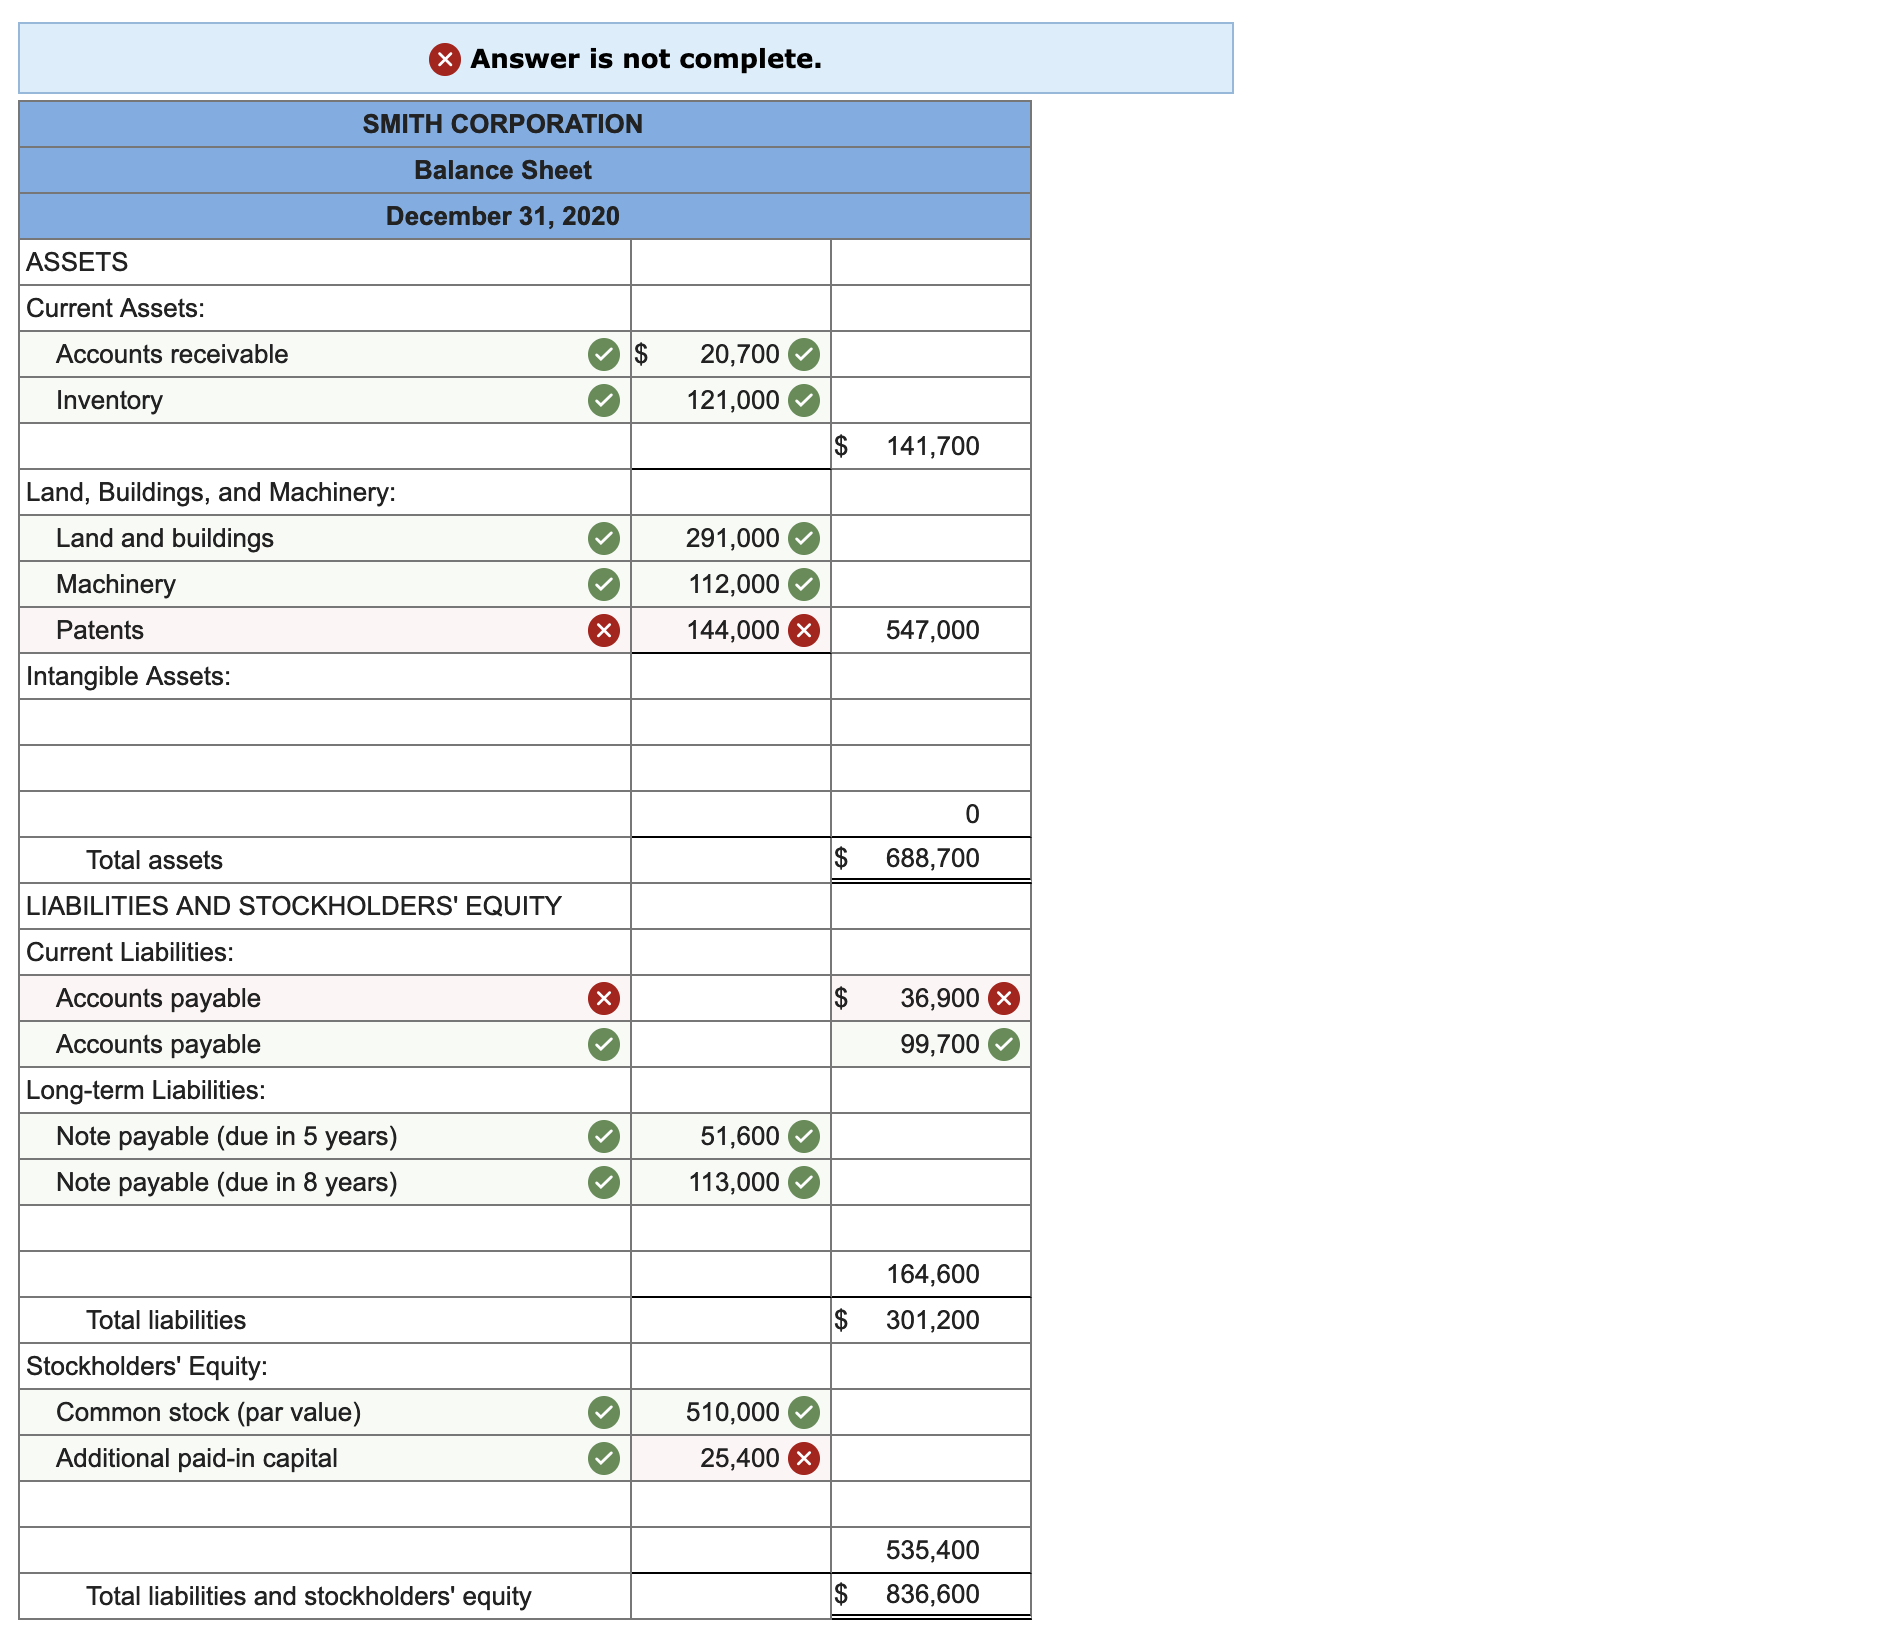The width and height of the screenshot is (1878, 1628).
Task: Click green check next to Note payable 8 years label
Action: click(604, 1182)
